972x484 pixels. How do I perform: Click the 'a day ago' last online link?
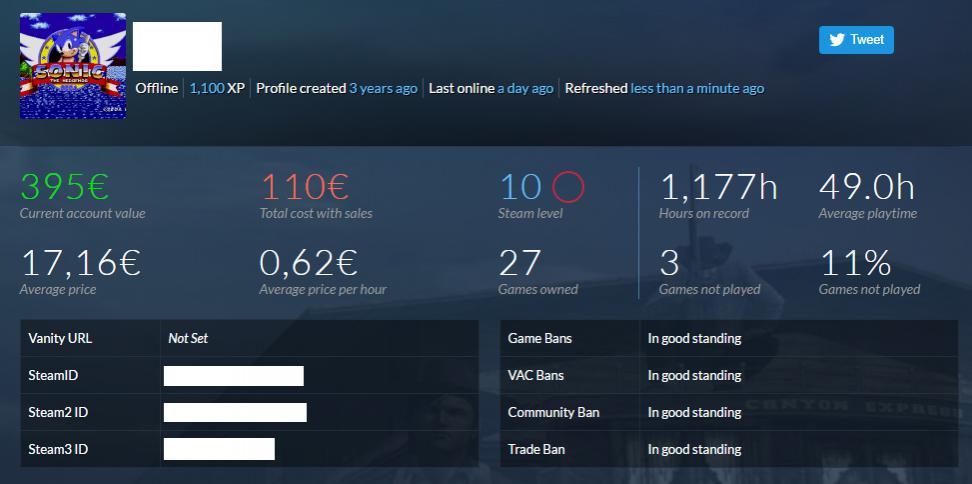coord(525,88)
